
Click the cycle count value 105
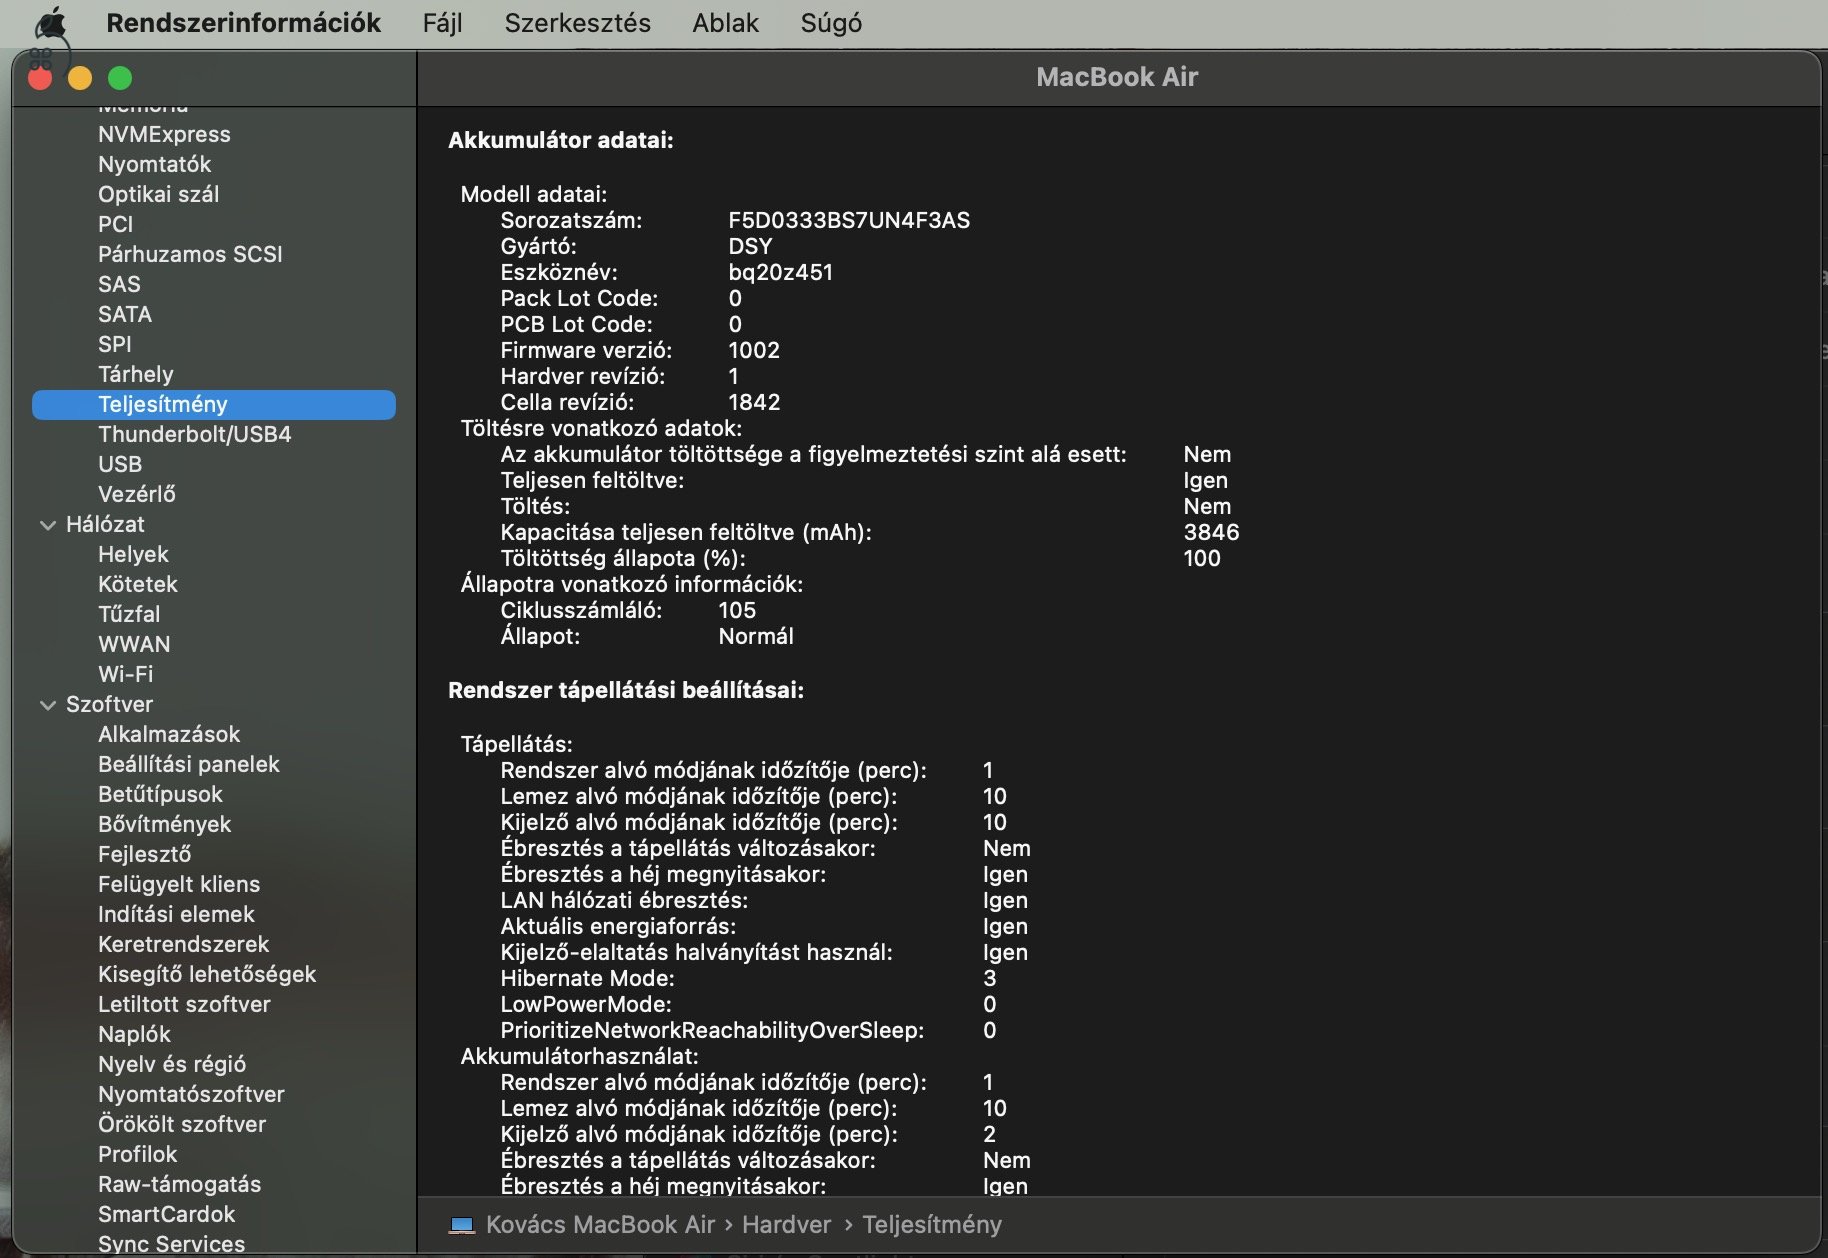click(x=737, y=610)
